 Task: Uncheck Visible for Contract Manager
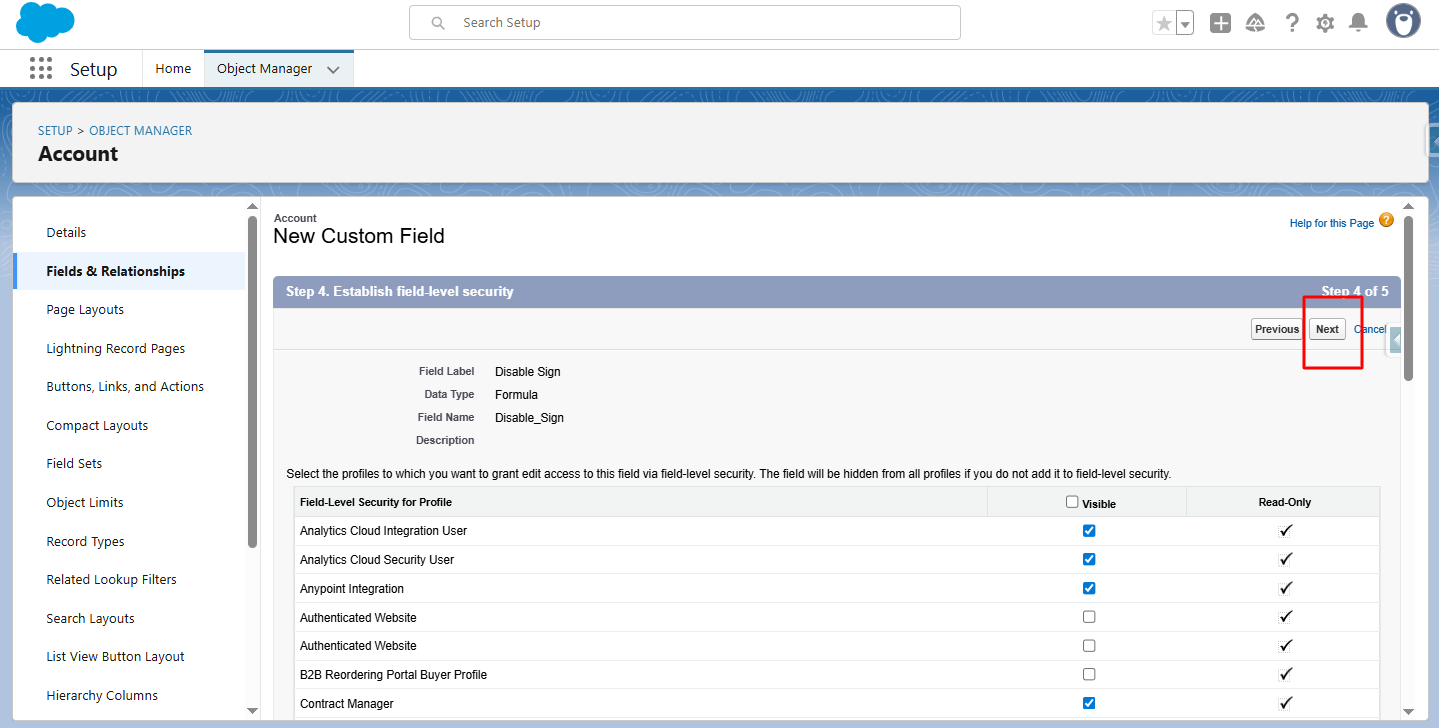point(1089,704)
